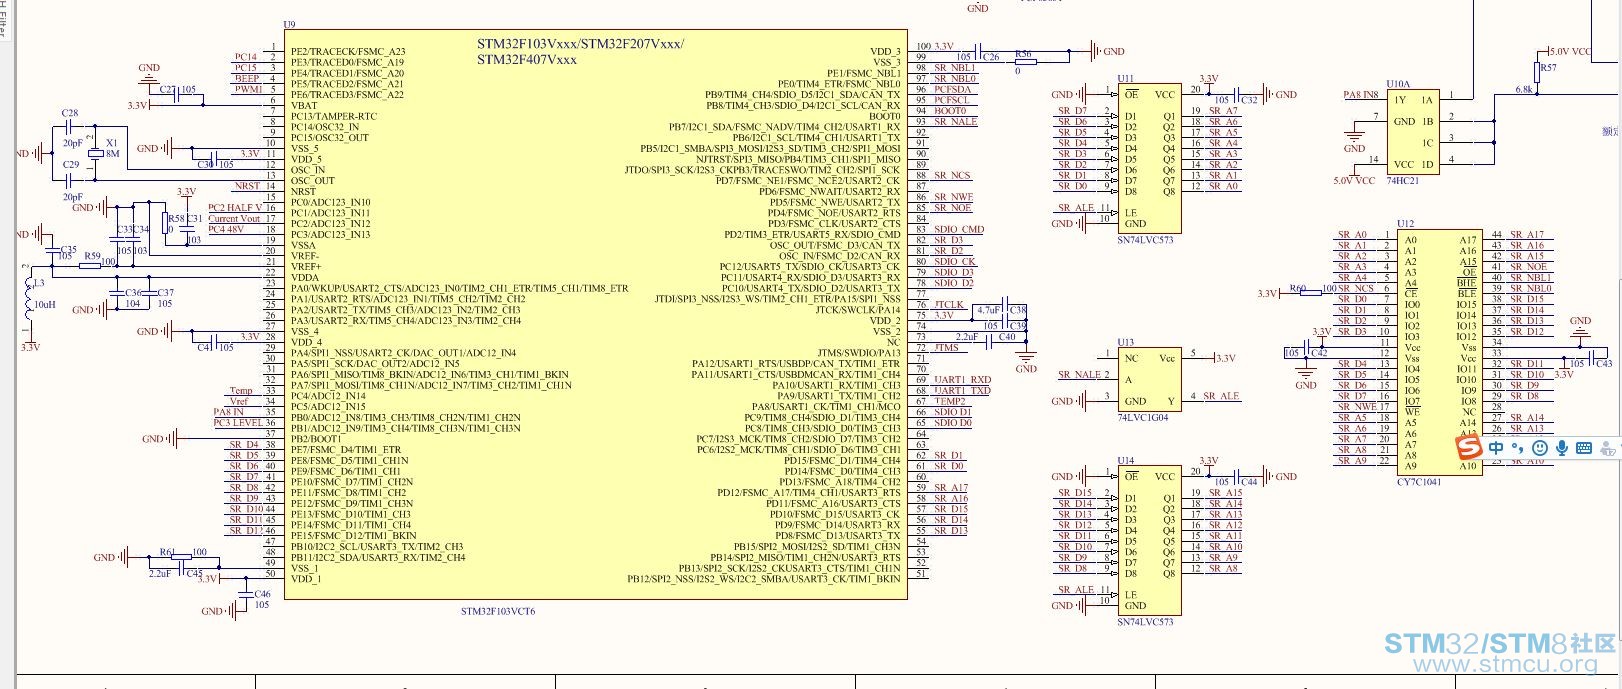Select the 74HC21 part label

[x=1402, y=181]
